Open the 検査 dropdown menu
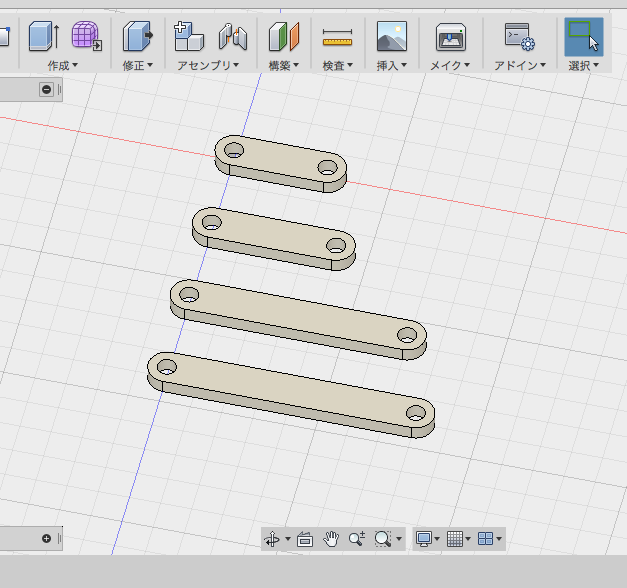Viewport: 627px width, 588px height. point(337,65)
